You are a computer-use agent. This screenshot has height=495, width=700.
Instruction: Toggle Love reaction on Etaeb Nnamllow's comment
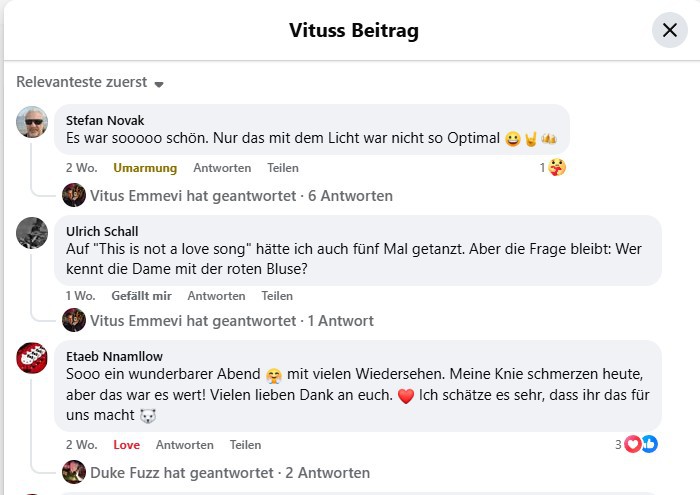click(126, 445)
